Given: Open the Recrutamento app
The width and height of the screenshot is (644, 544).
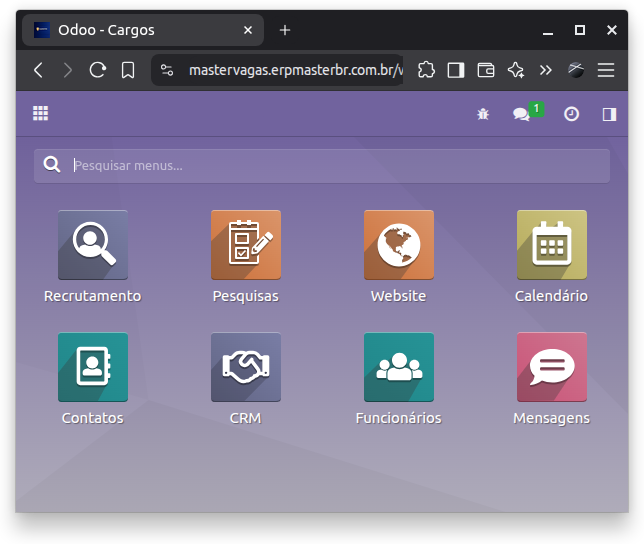Looking at the screenshot, I should (93, 245).
